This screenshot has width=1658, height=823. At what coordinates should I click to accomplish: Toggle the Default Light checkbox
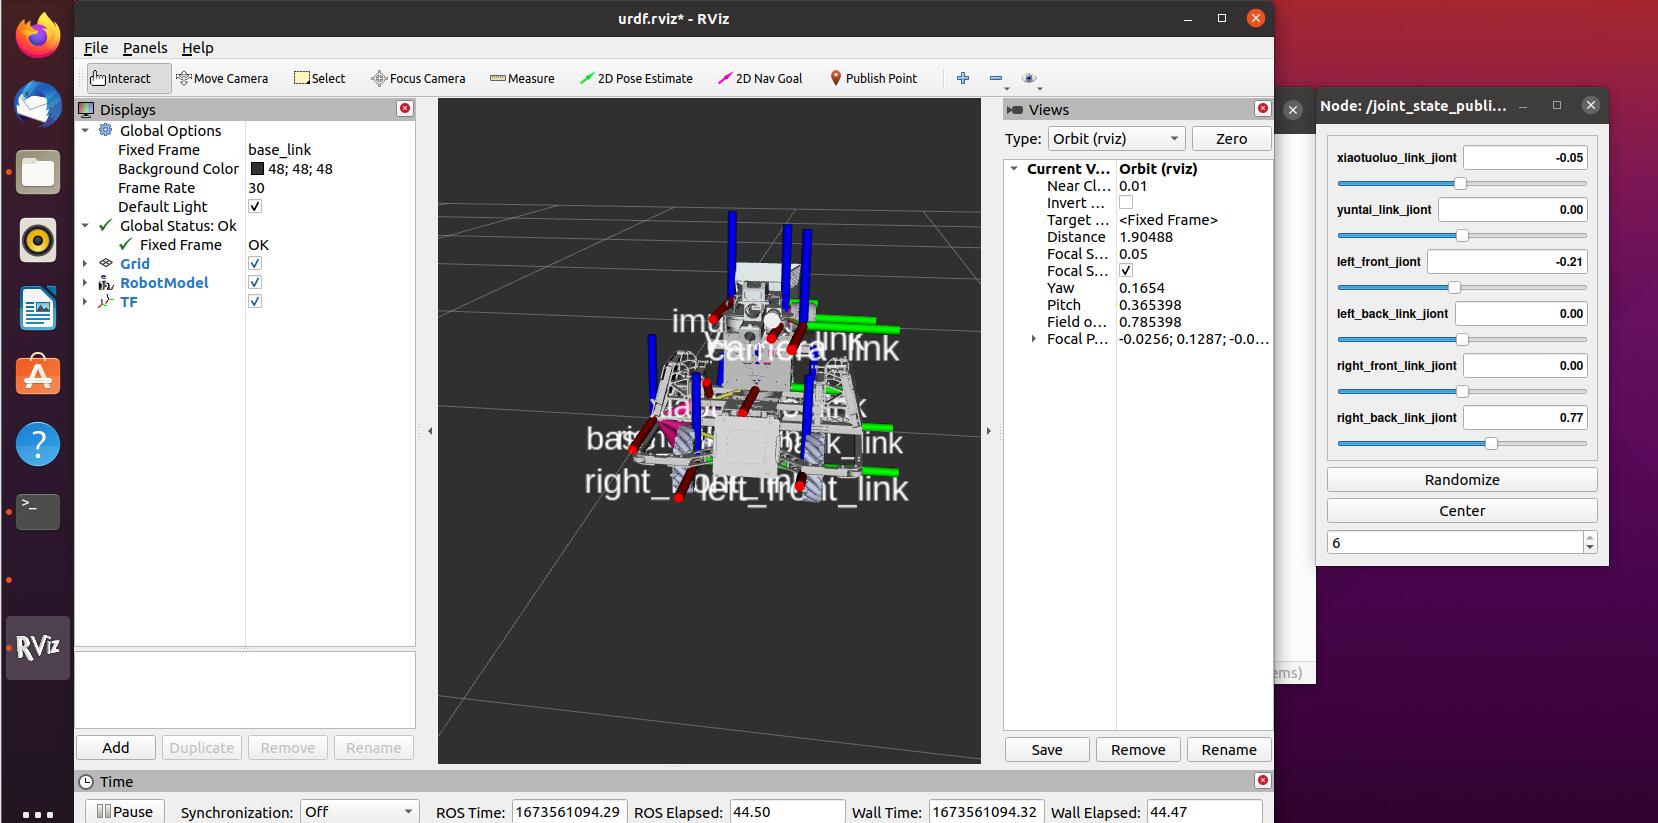pos(255,207)
